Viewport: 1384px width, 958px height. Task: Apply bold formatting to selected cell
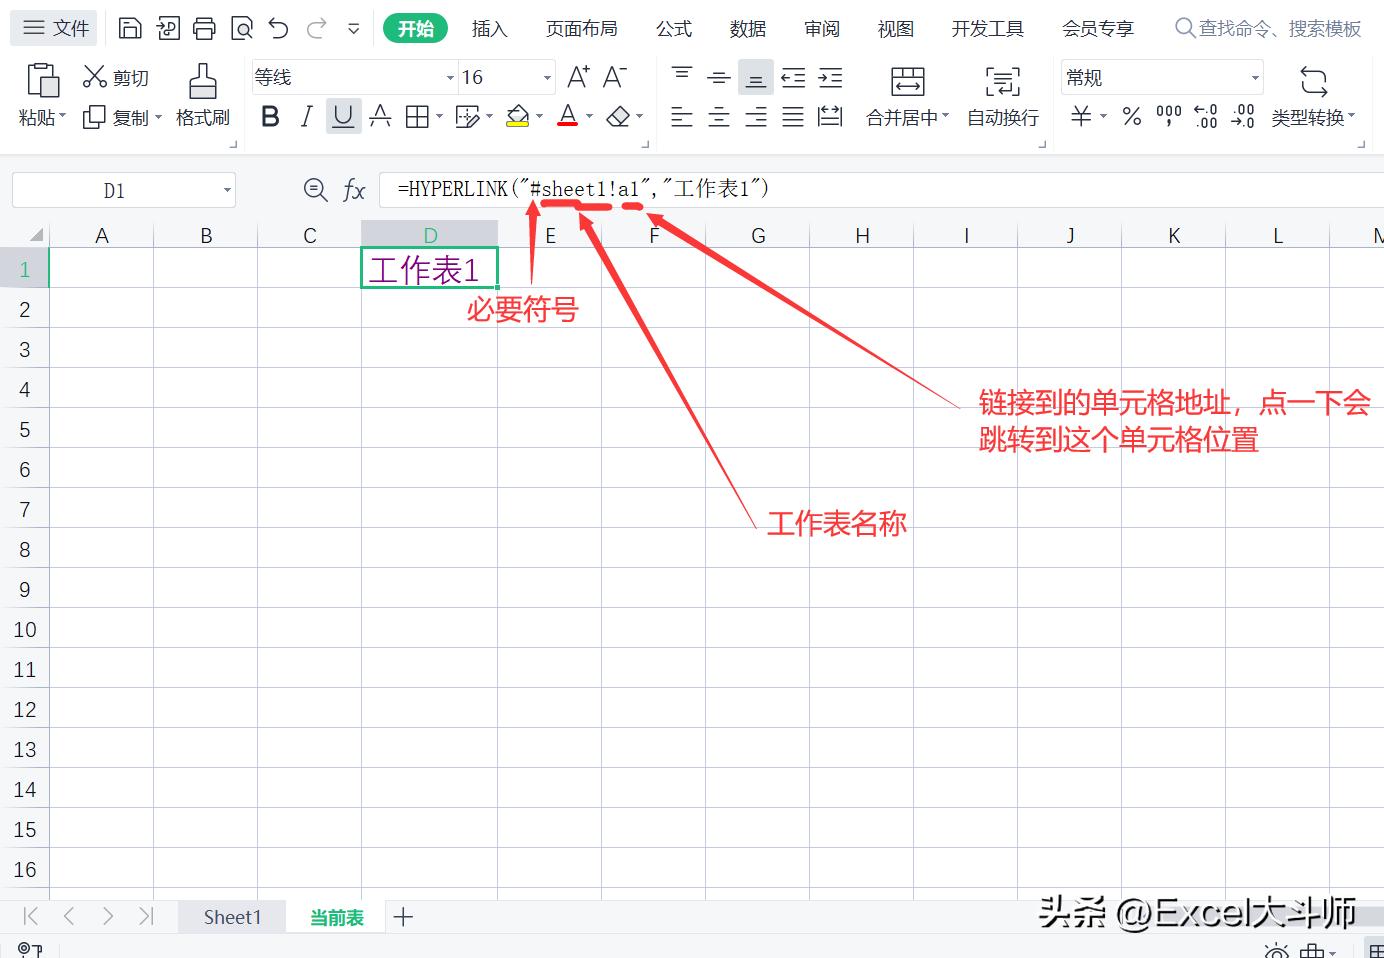click(x=269, y=116)
